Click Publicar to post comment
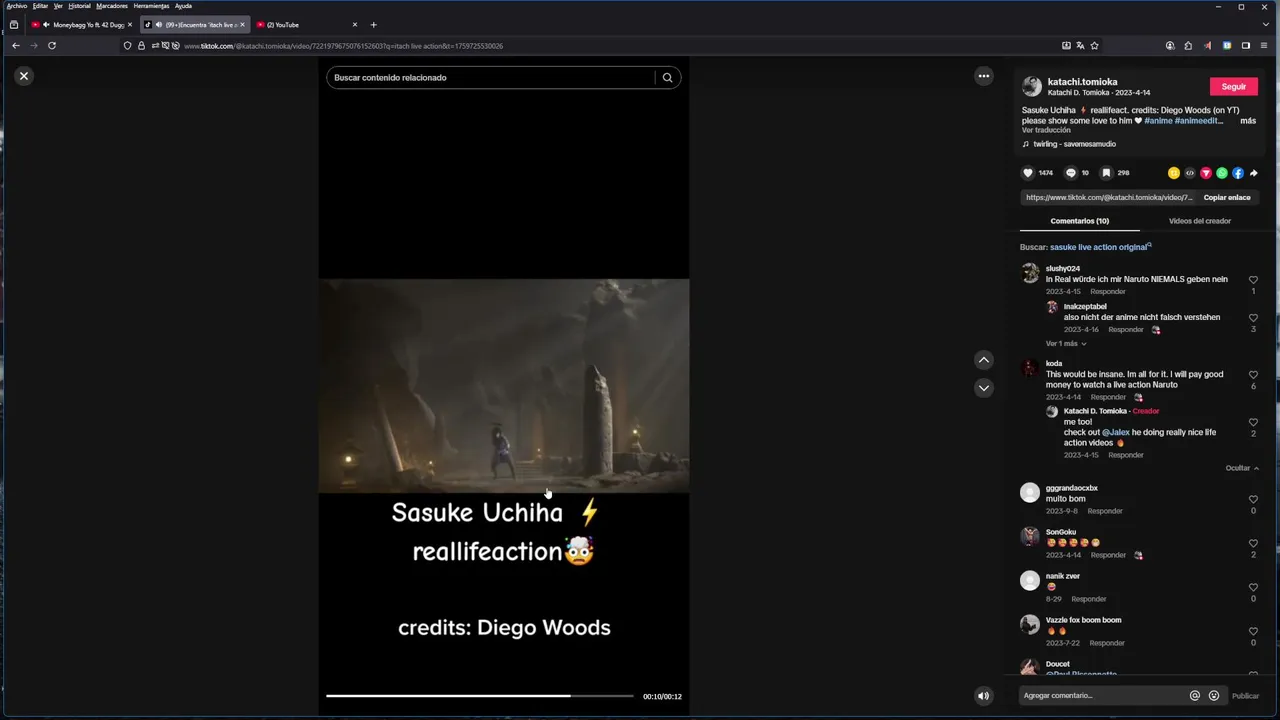The image size is (1280, 720). click(x=1245, y=696)
